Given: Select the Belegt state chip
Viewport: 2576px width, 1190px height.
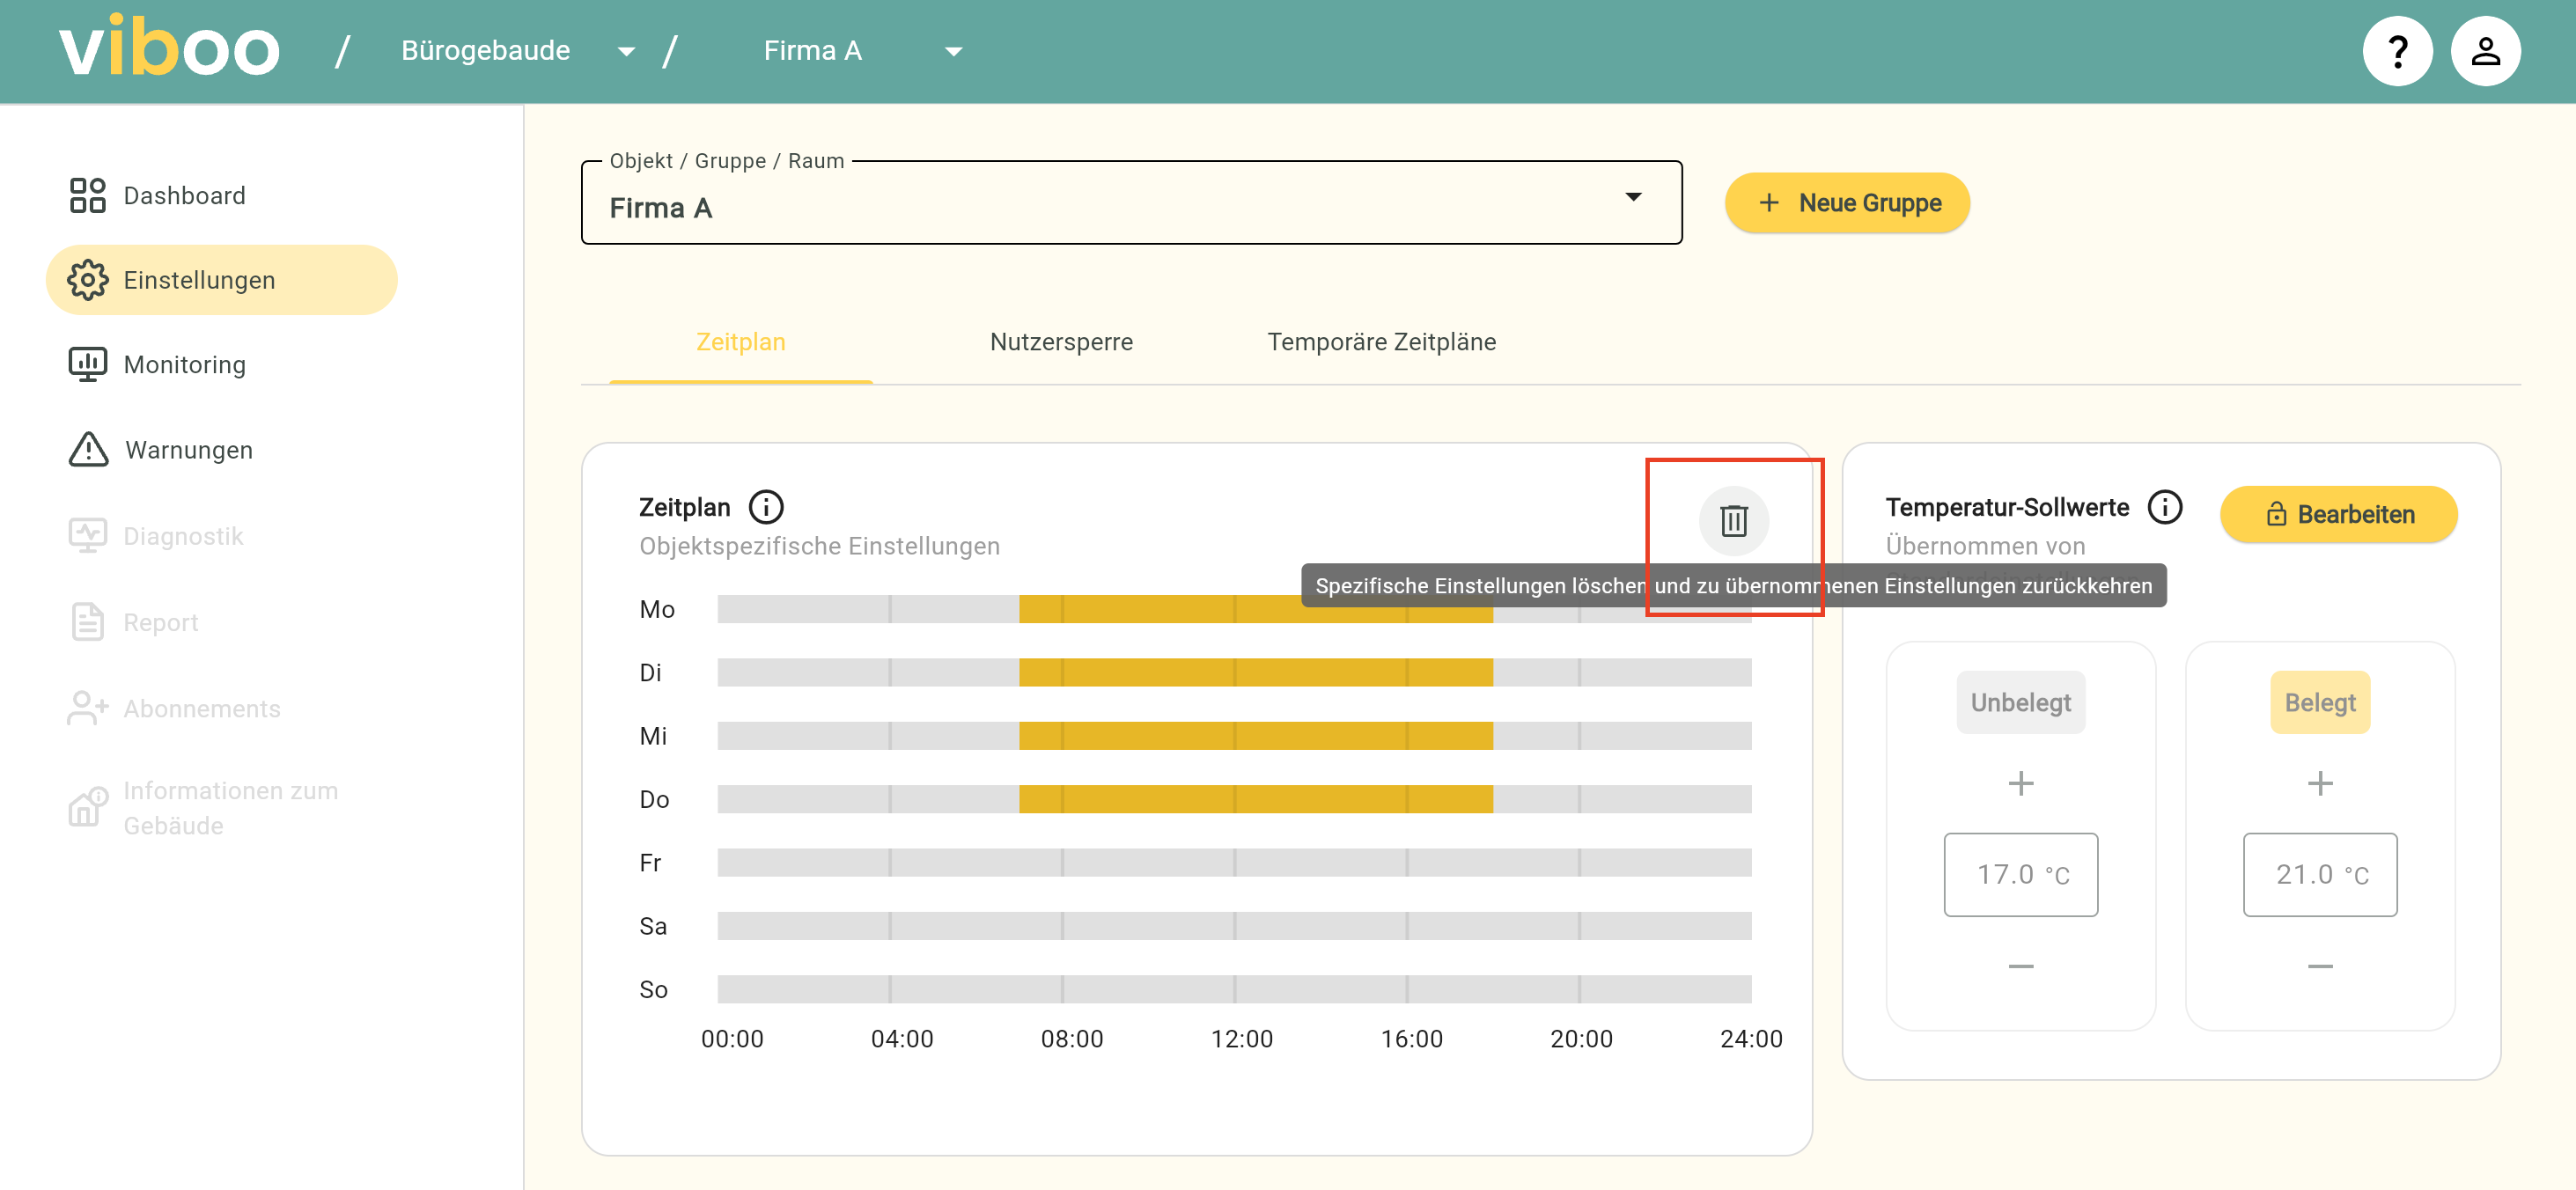Looking at the screenshot, I should pyautogui.click(x=2319, y=702).
